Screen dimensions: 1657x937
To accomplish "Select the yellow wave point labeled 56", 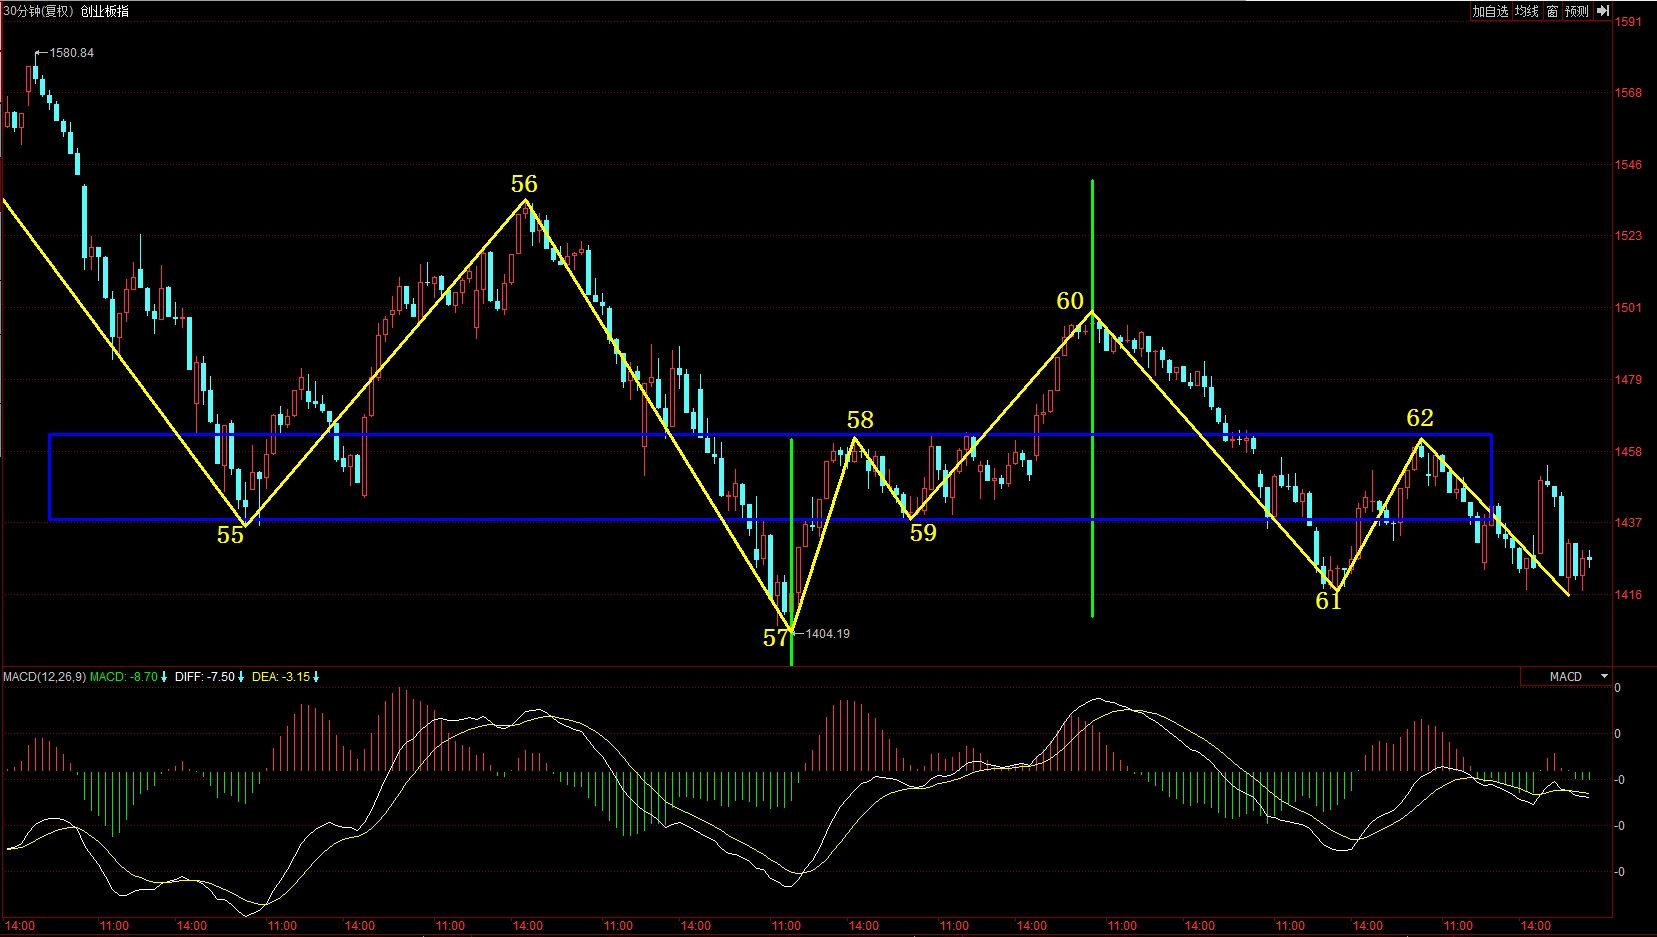I will click(524, 184).
